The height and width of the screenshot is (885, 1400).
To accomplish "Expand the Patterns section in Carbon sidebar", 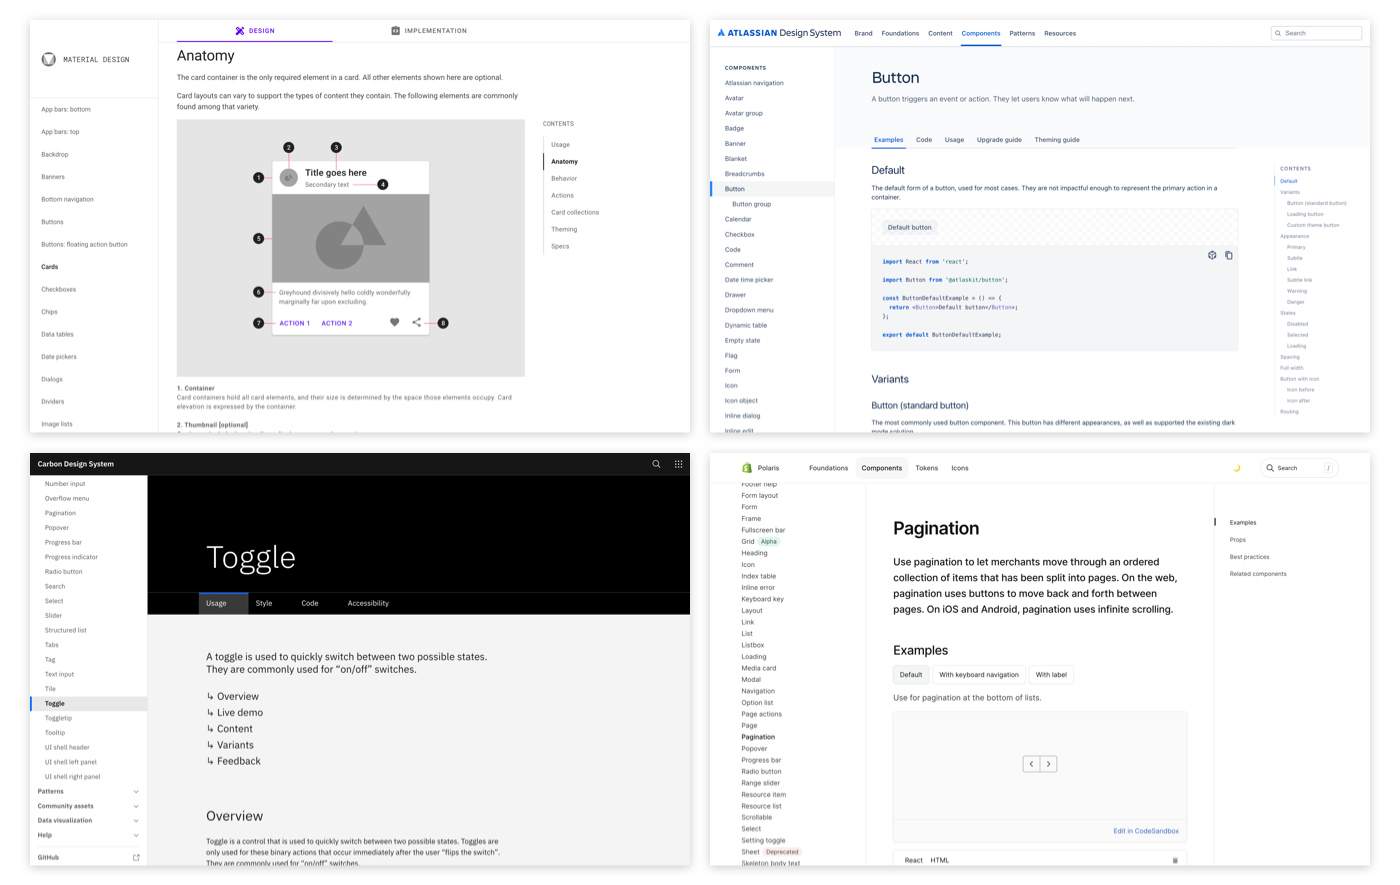I will 136,791.
